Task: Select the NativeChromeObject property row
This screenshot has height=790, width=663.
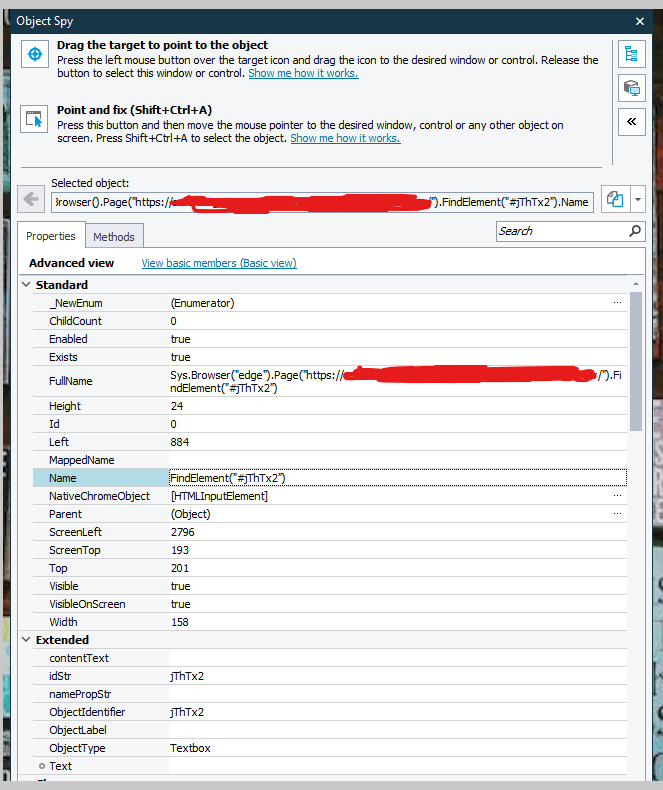Action: (99, 496)
